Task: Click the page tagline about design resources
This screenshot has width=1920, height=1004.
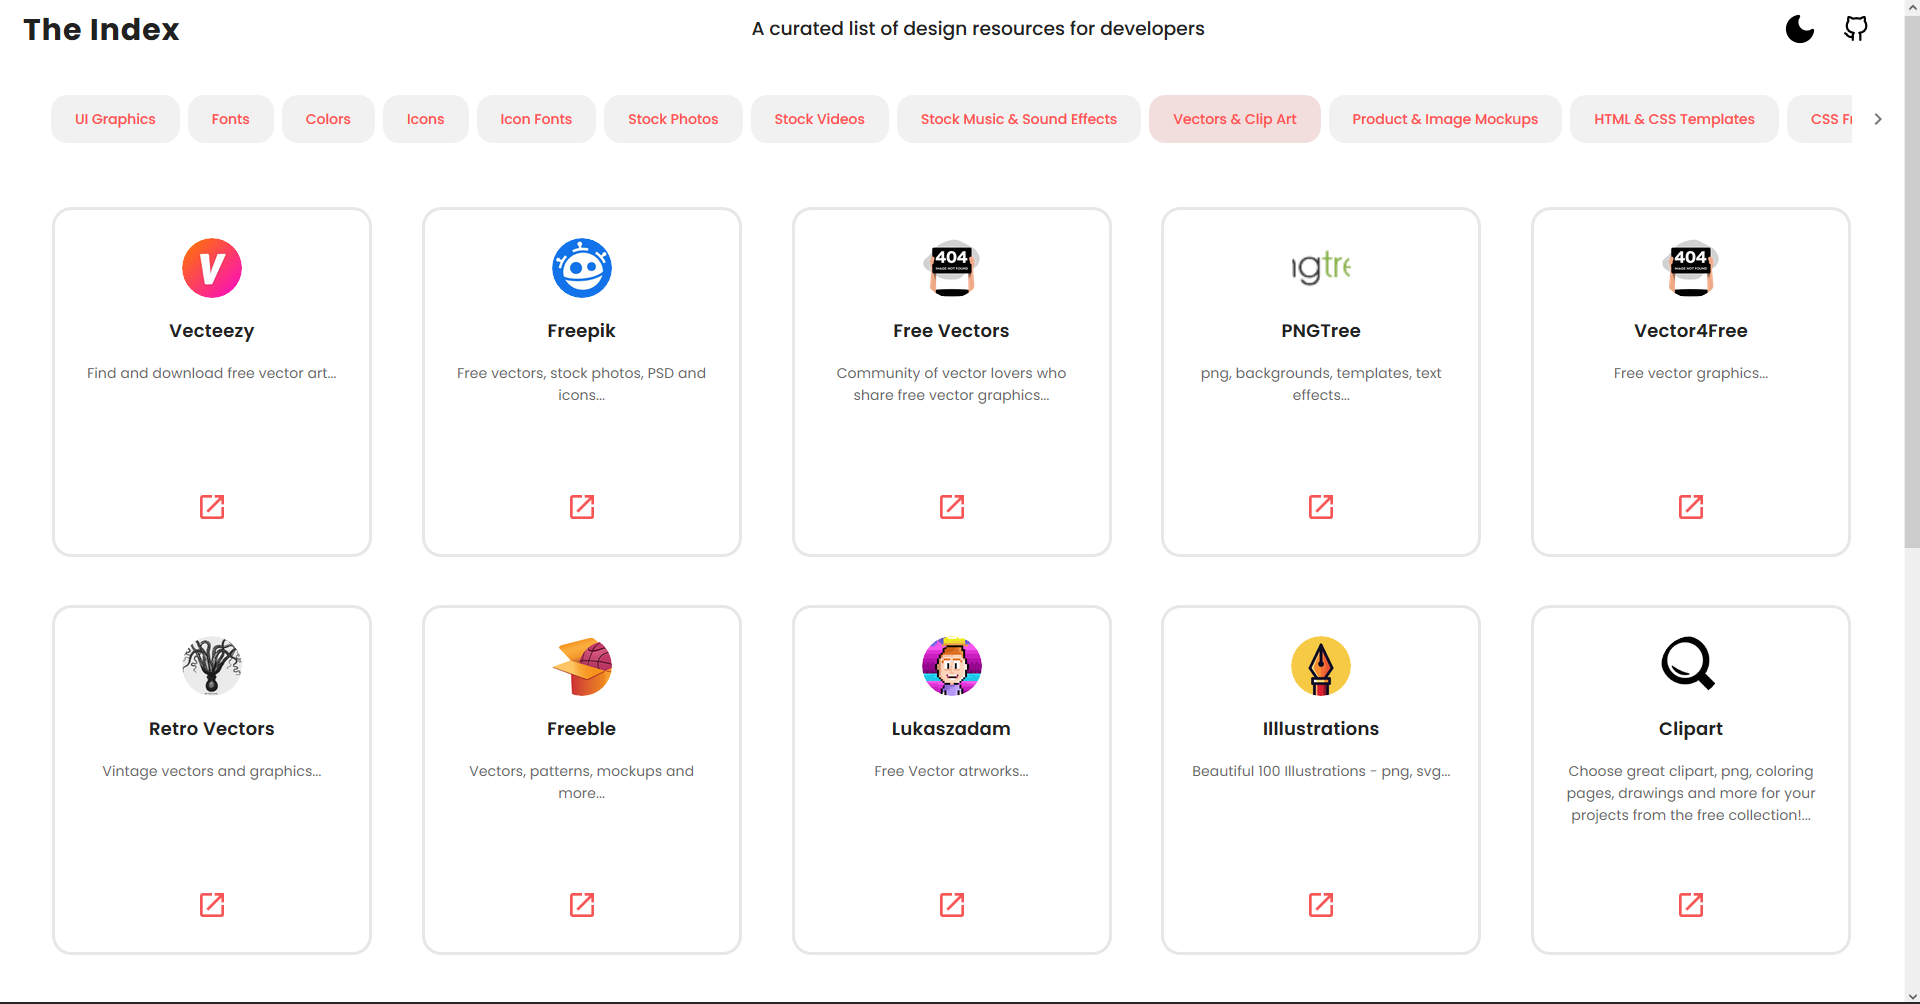Action: coord(978,29)
